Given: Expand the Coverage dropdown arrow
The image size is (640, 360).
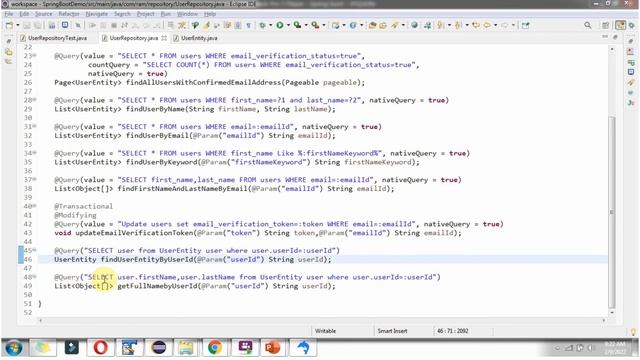Looking at the screenshot, I should [x=306, y=25].
